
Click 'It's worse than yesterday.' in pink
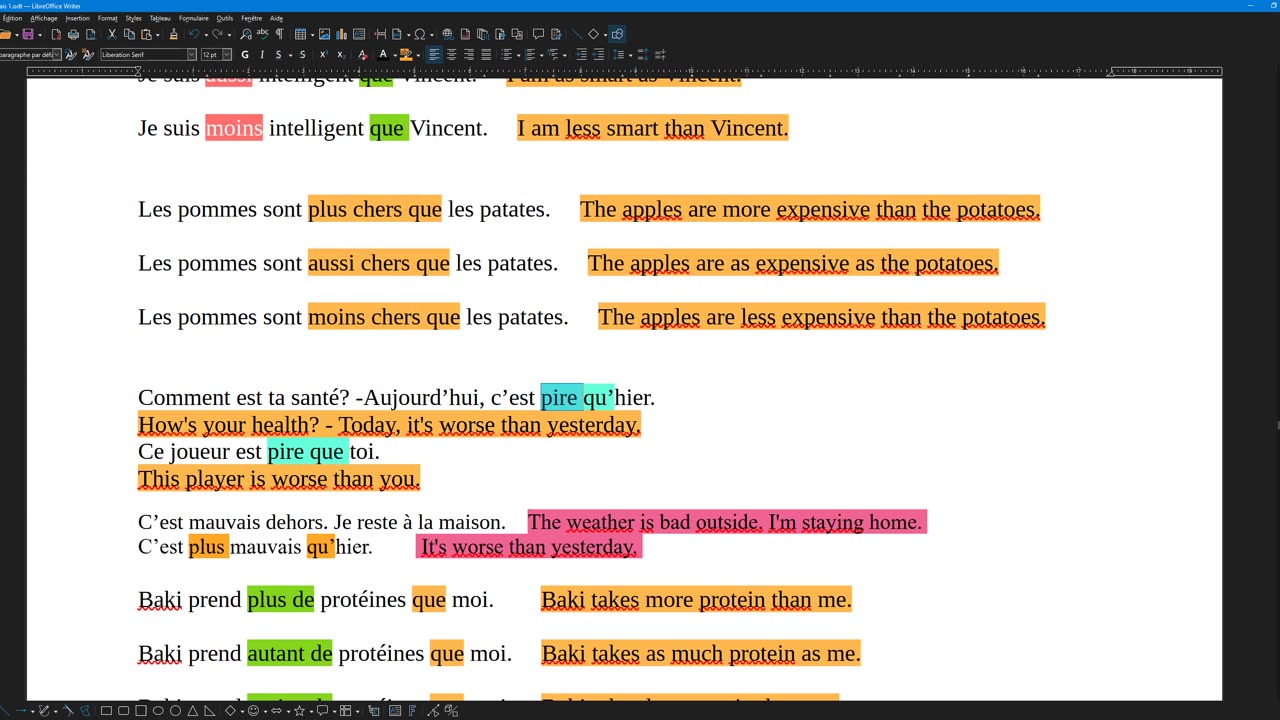tap(529, 547)
